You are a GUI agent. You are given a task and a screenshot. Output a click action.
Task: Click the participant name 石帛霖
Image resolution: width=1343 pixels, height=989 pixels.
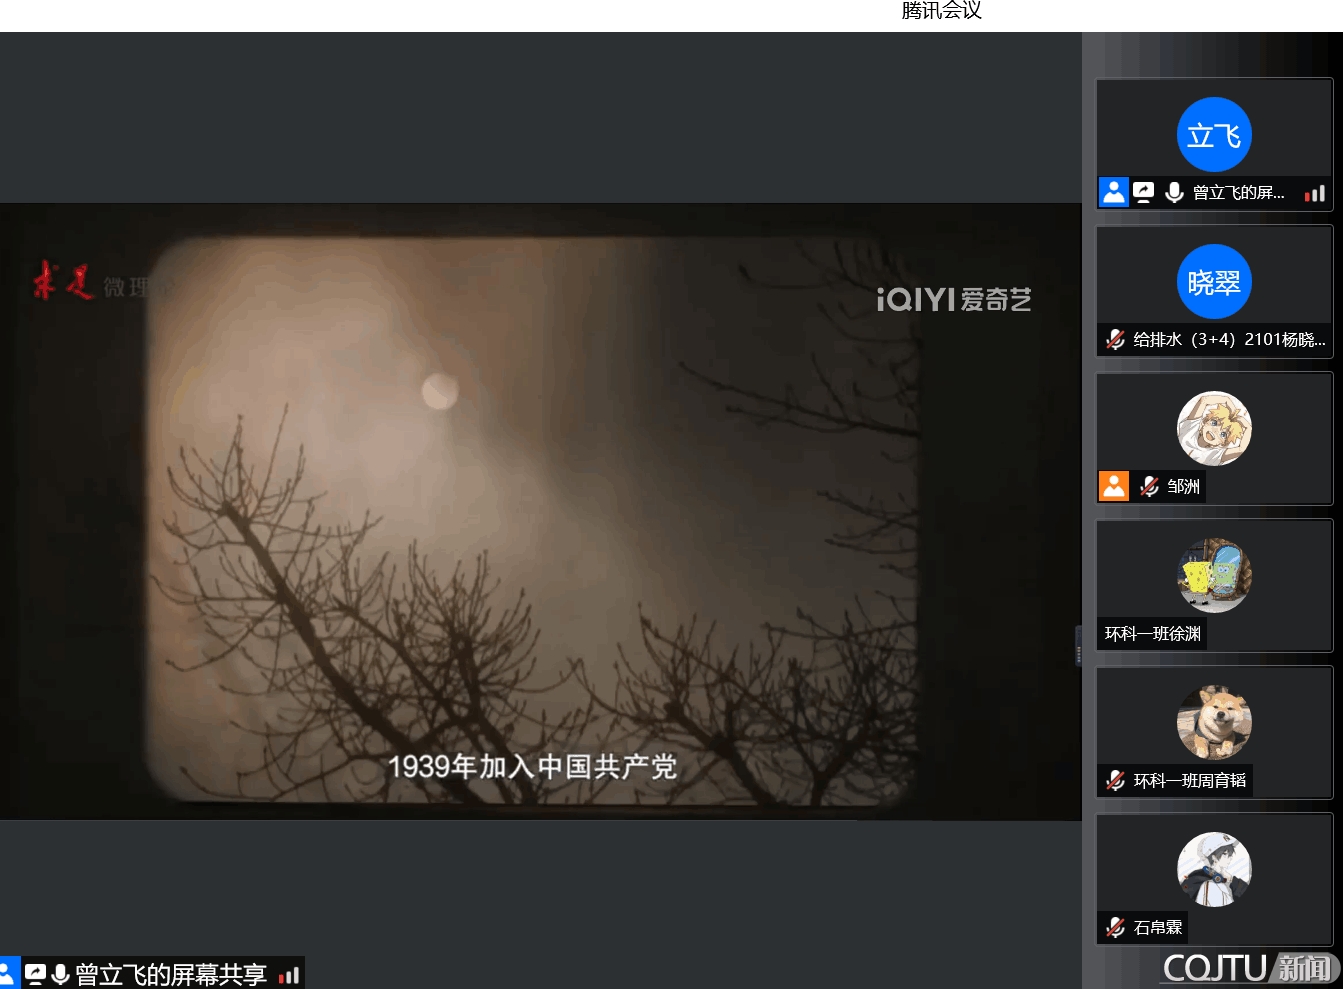[x=1158, y=928]
